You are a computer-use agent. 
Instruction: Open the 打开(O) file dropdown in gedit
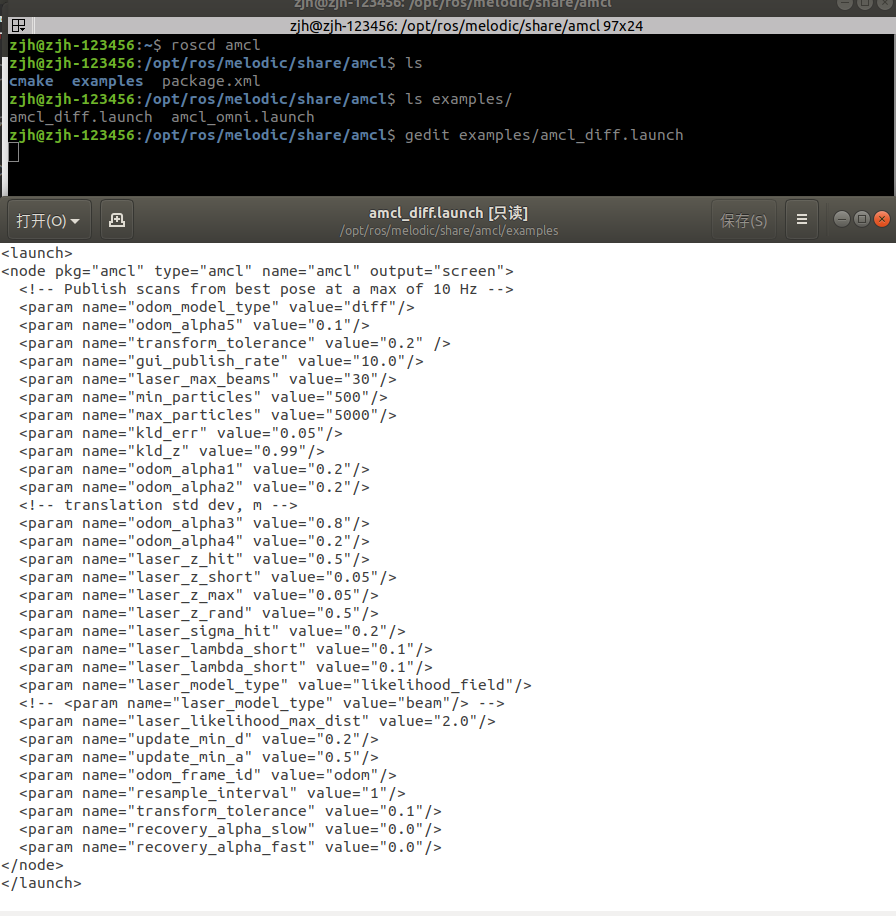point(48,220)
